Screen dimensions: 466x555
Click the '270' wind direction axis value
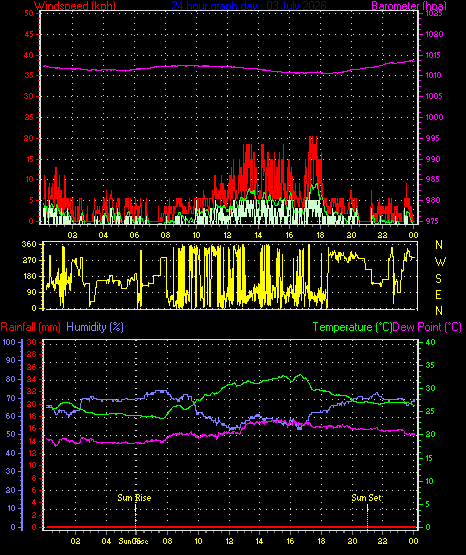(29, 260)
